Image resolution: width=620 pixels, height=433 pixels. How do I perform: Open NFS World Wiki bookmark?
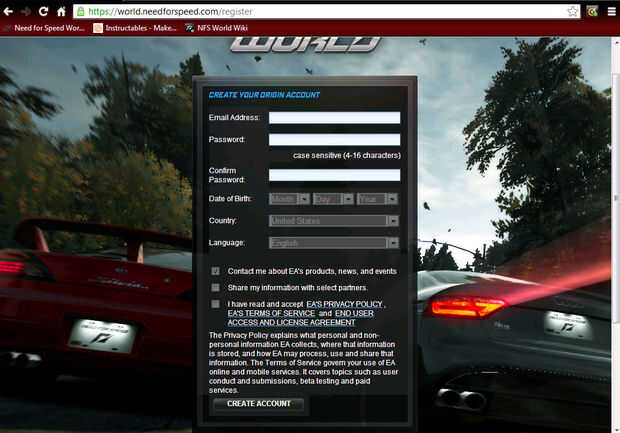(x=216, y=28)
